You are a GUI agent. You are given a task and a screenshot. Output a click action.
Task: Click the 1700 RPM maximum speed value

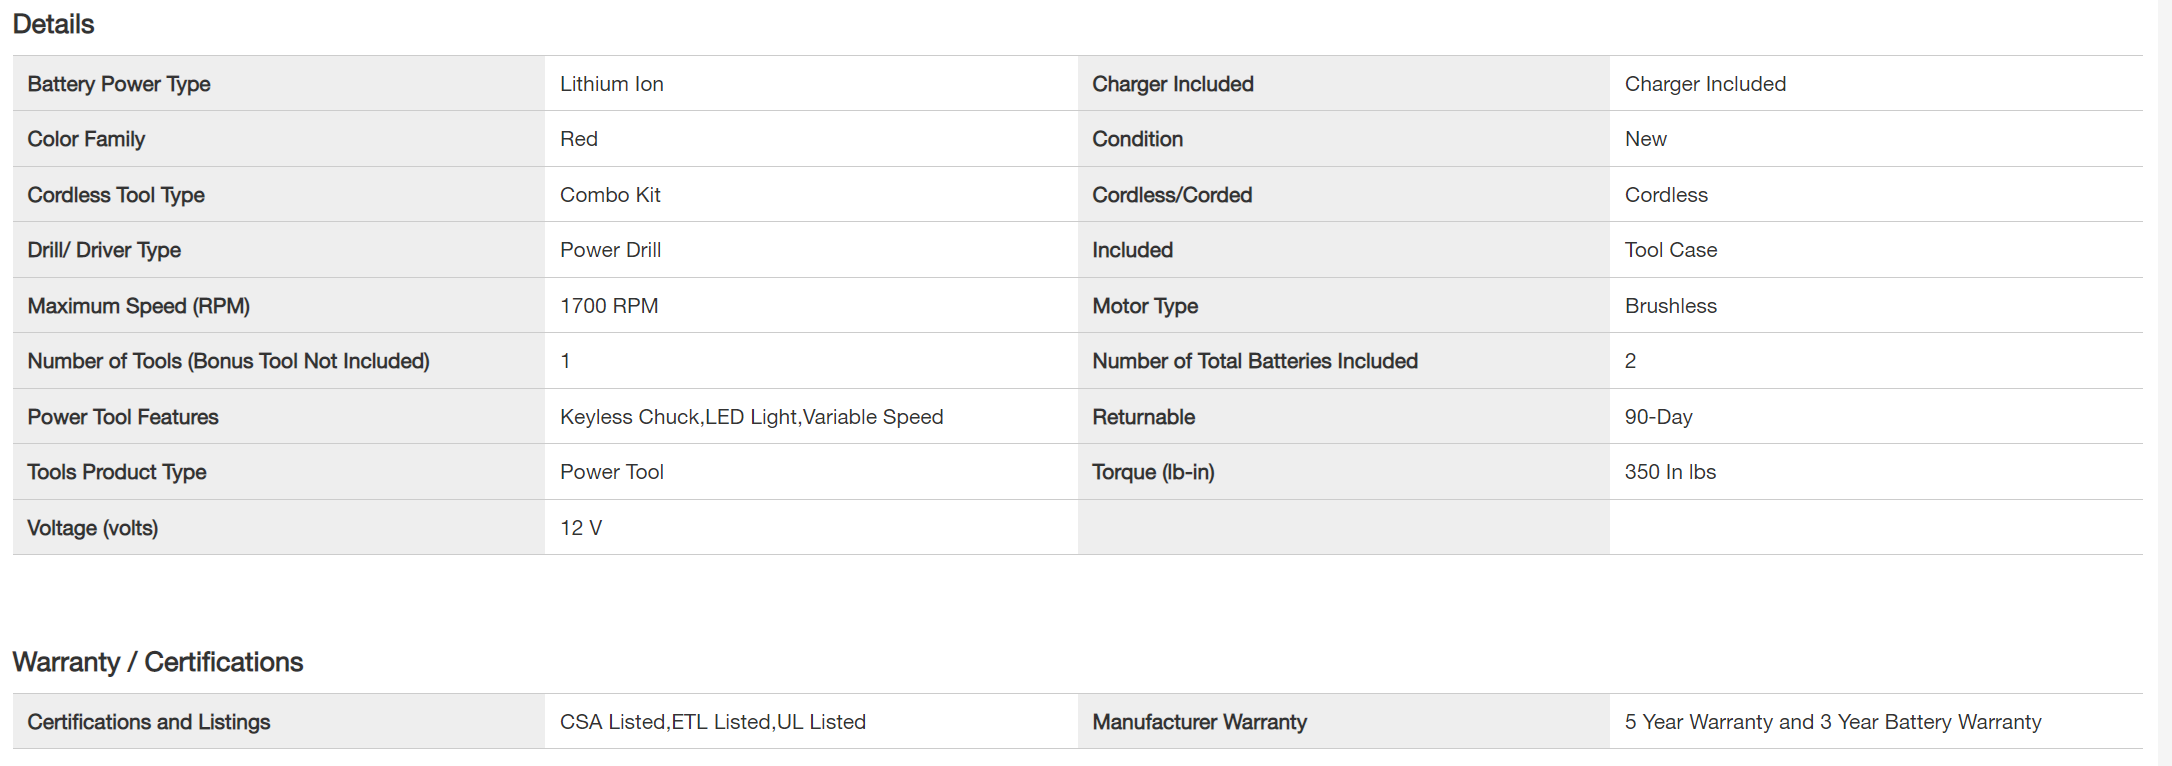[609, 306]
